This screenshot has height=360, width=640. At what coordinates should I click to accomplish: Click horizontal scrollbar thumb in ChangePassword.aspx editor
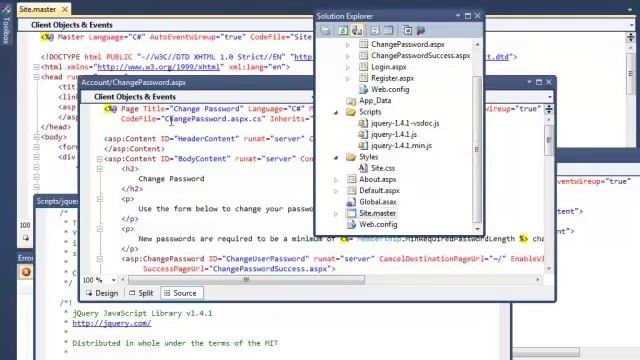[x=246, y=280]
